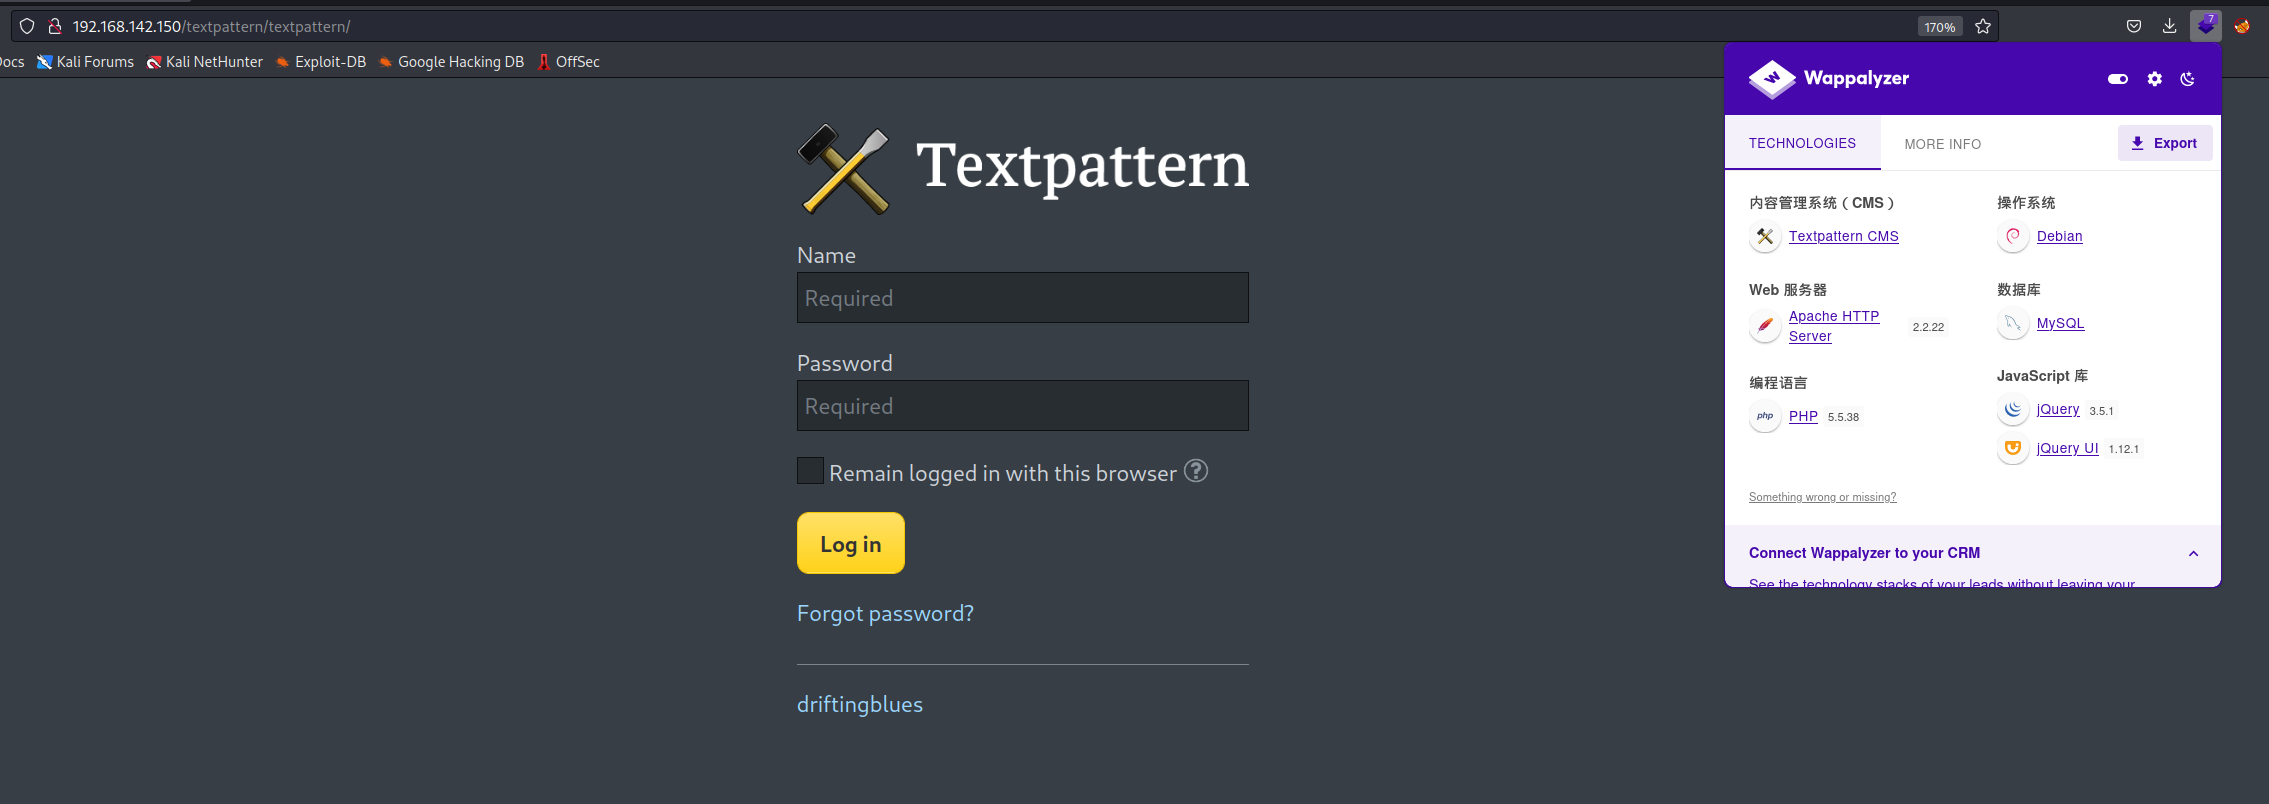Screen dimensions: 2269x804
Task: Click the Export button in Wappalyzer
Action: (2164, 143)
